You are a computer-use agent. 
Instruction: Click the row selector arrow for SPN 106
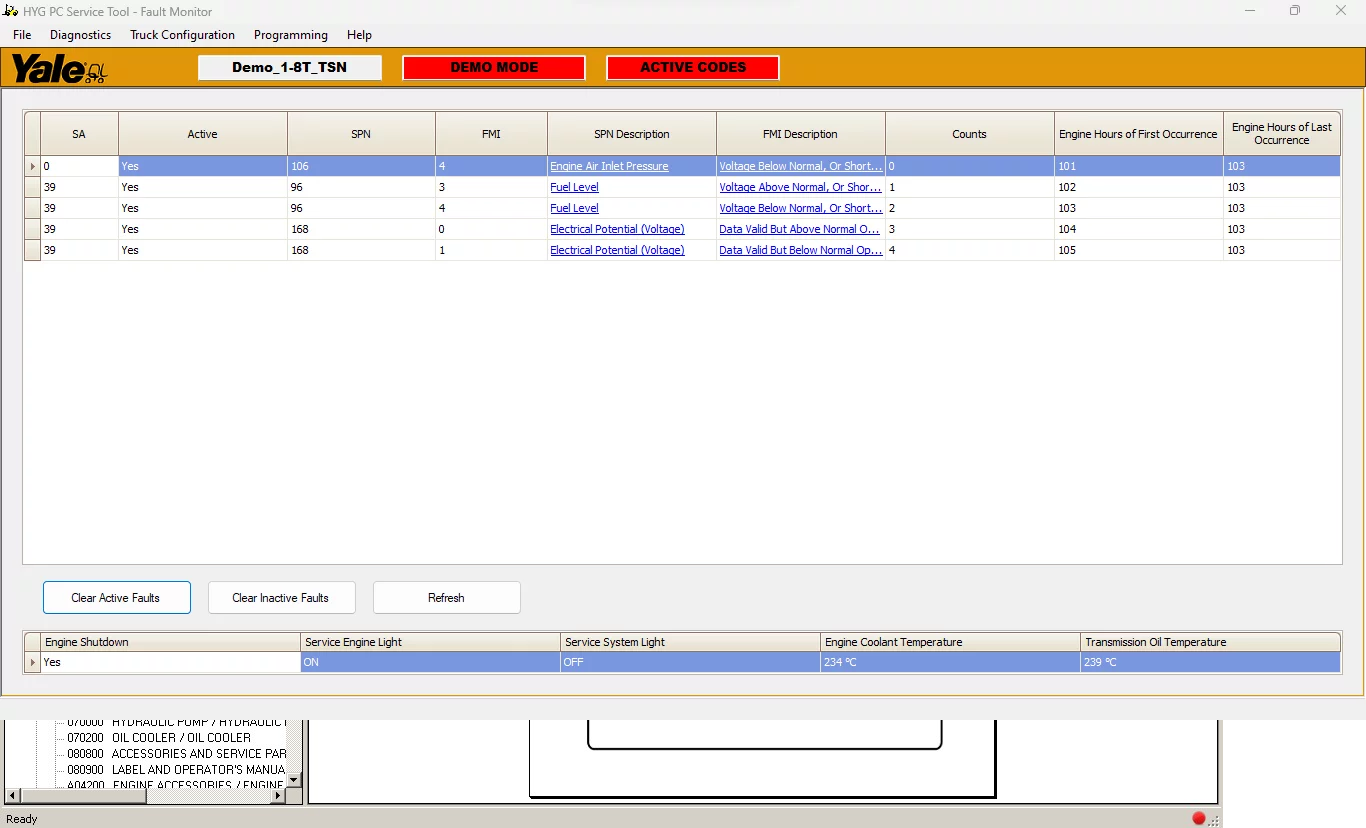tap(32, 167)
